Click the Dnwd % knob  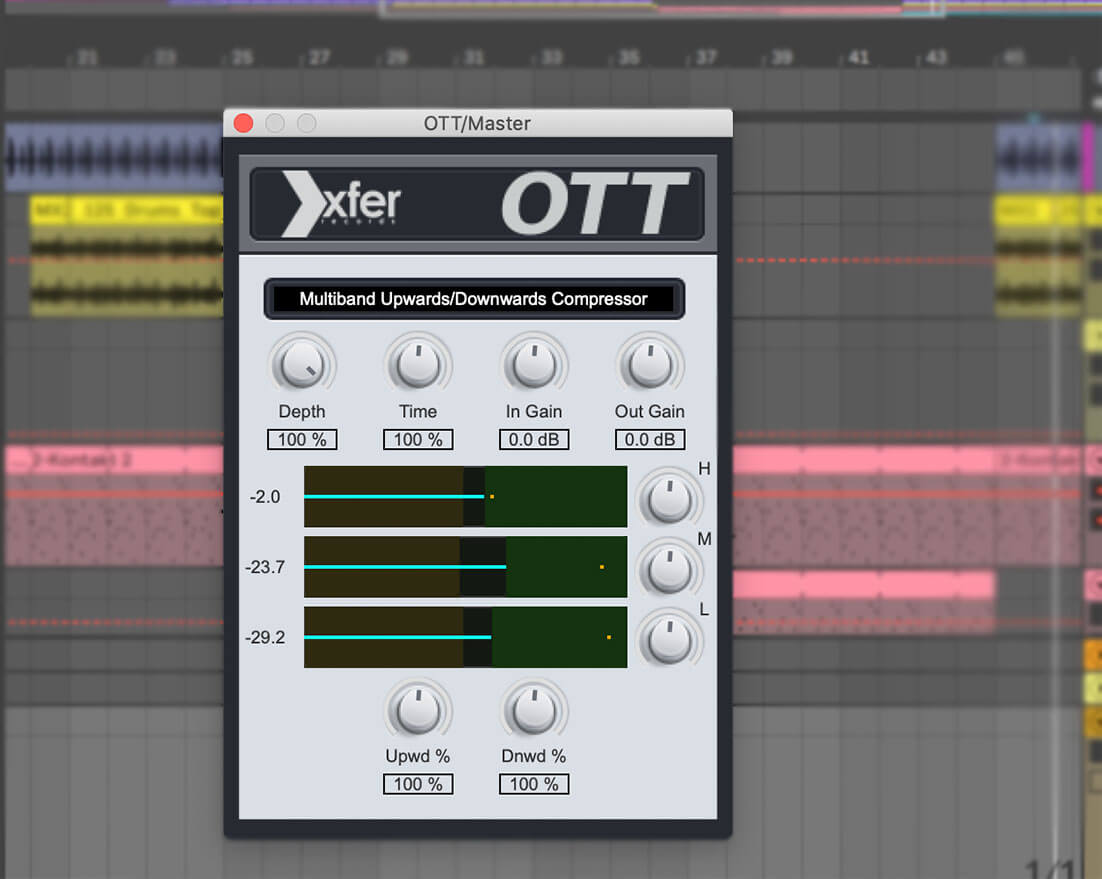click(x=534, y=711)
